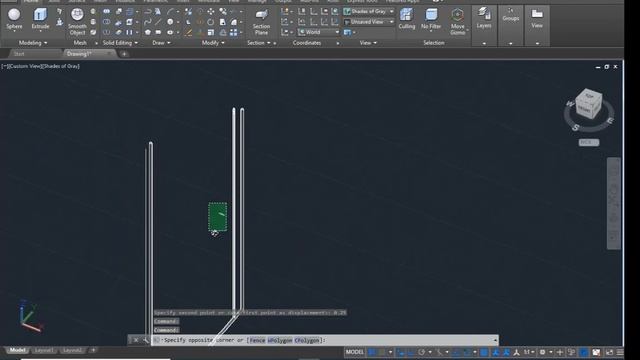Click the Fence option in command line
The image size is (640, 360).
[x=257, y=340]
